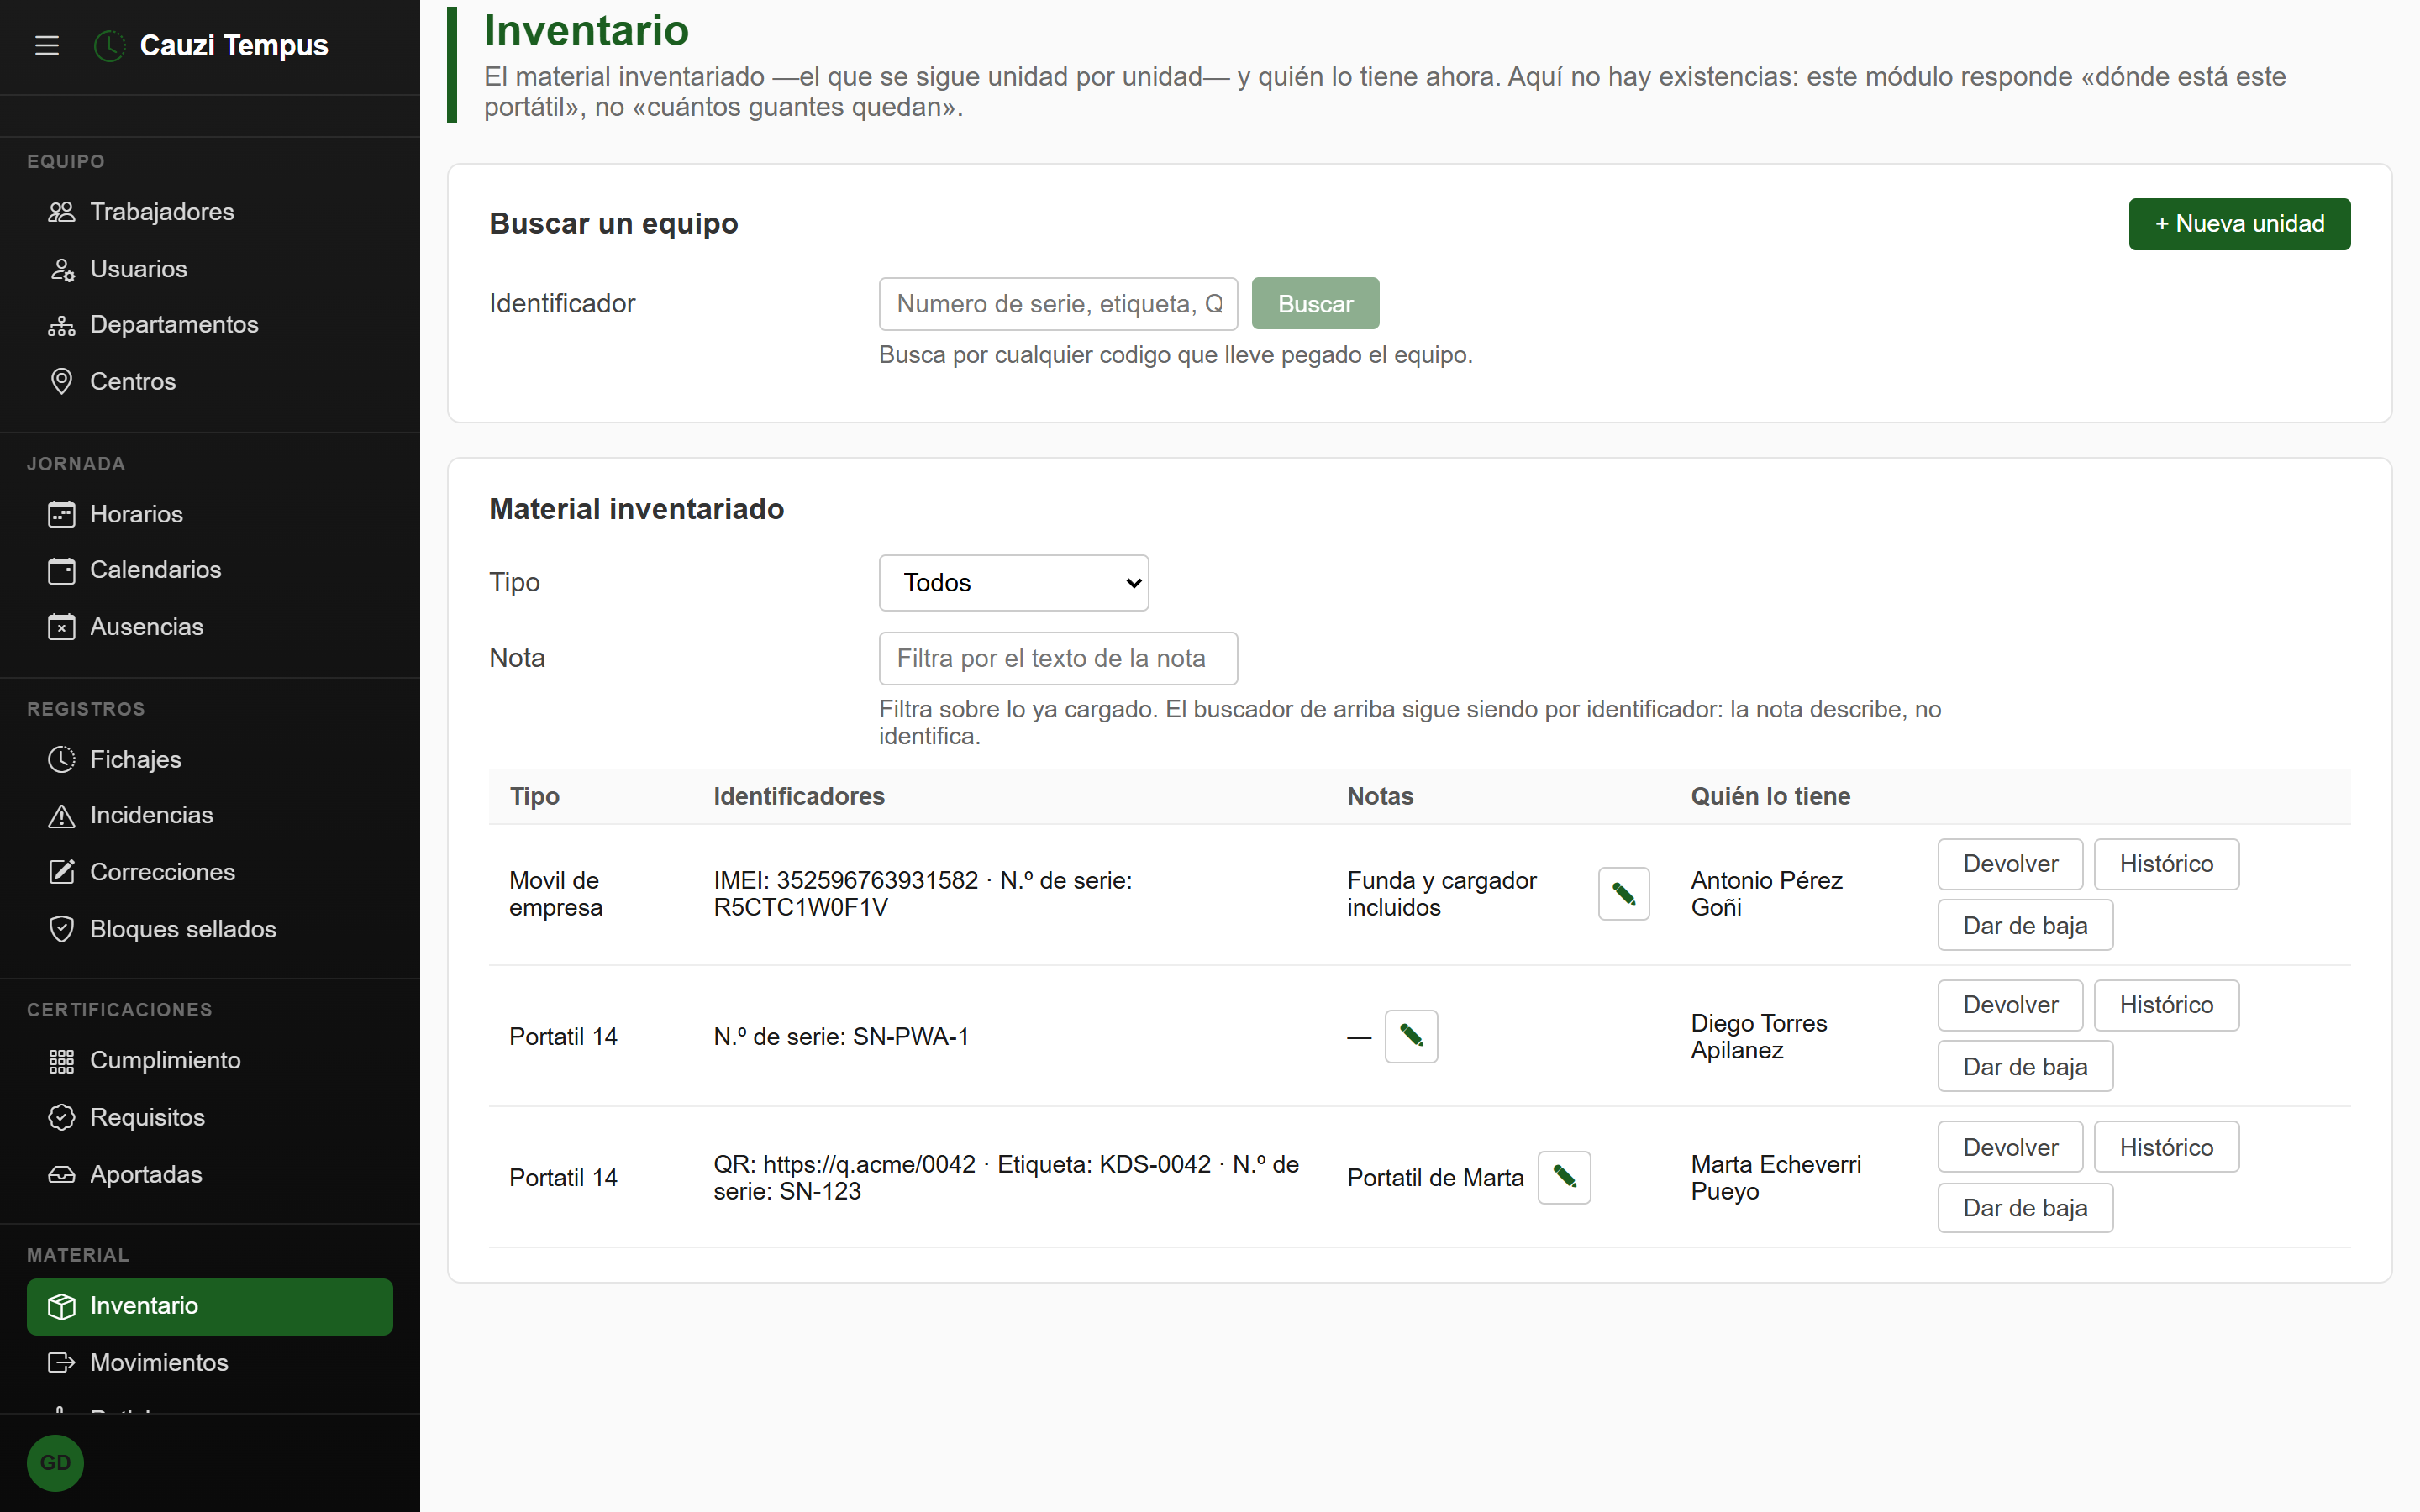Go to Usuarios section

[x=210, y=269]
